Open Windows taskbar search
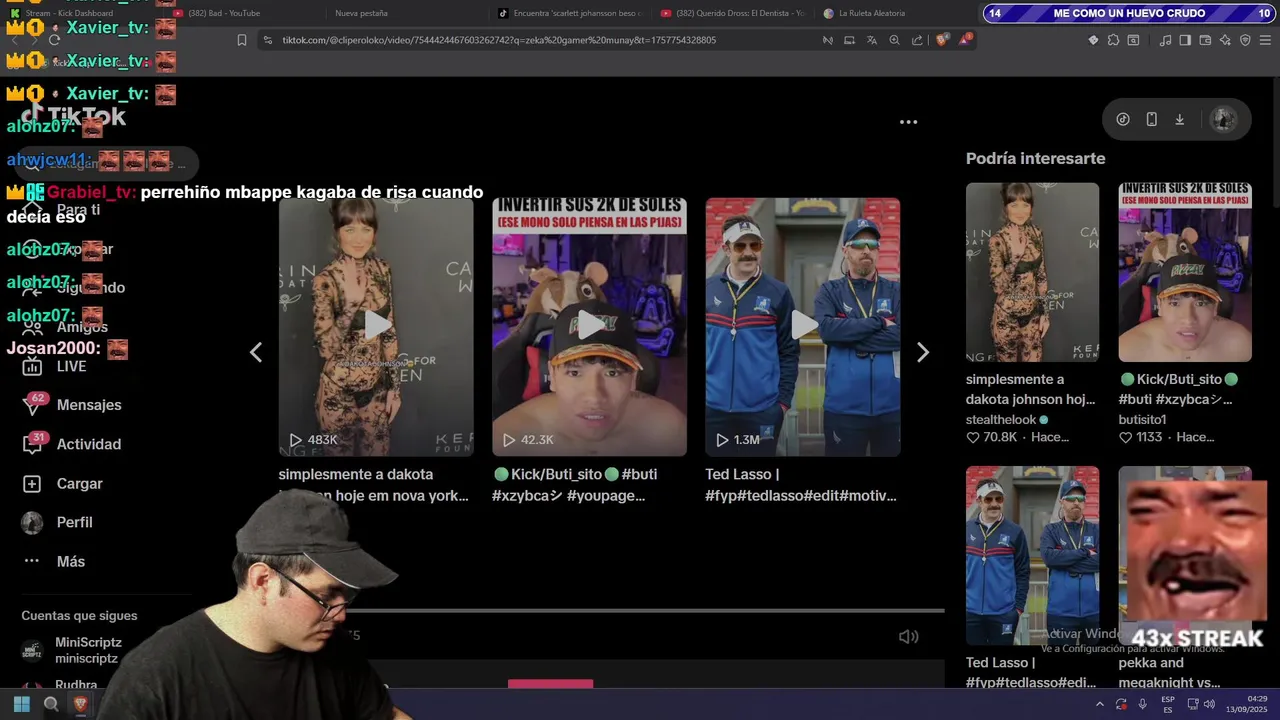Viewport: 1280px width, 720px height. [51, 704]
